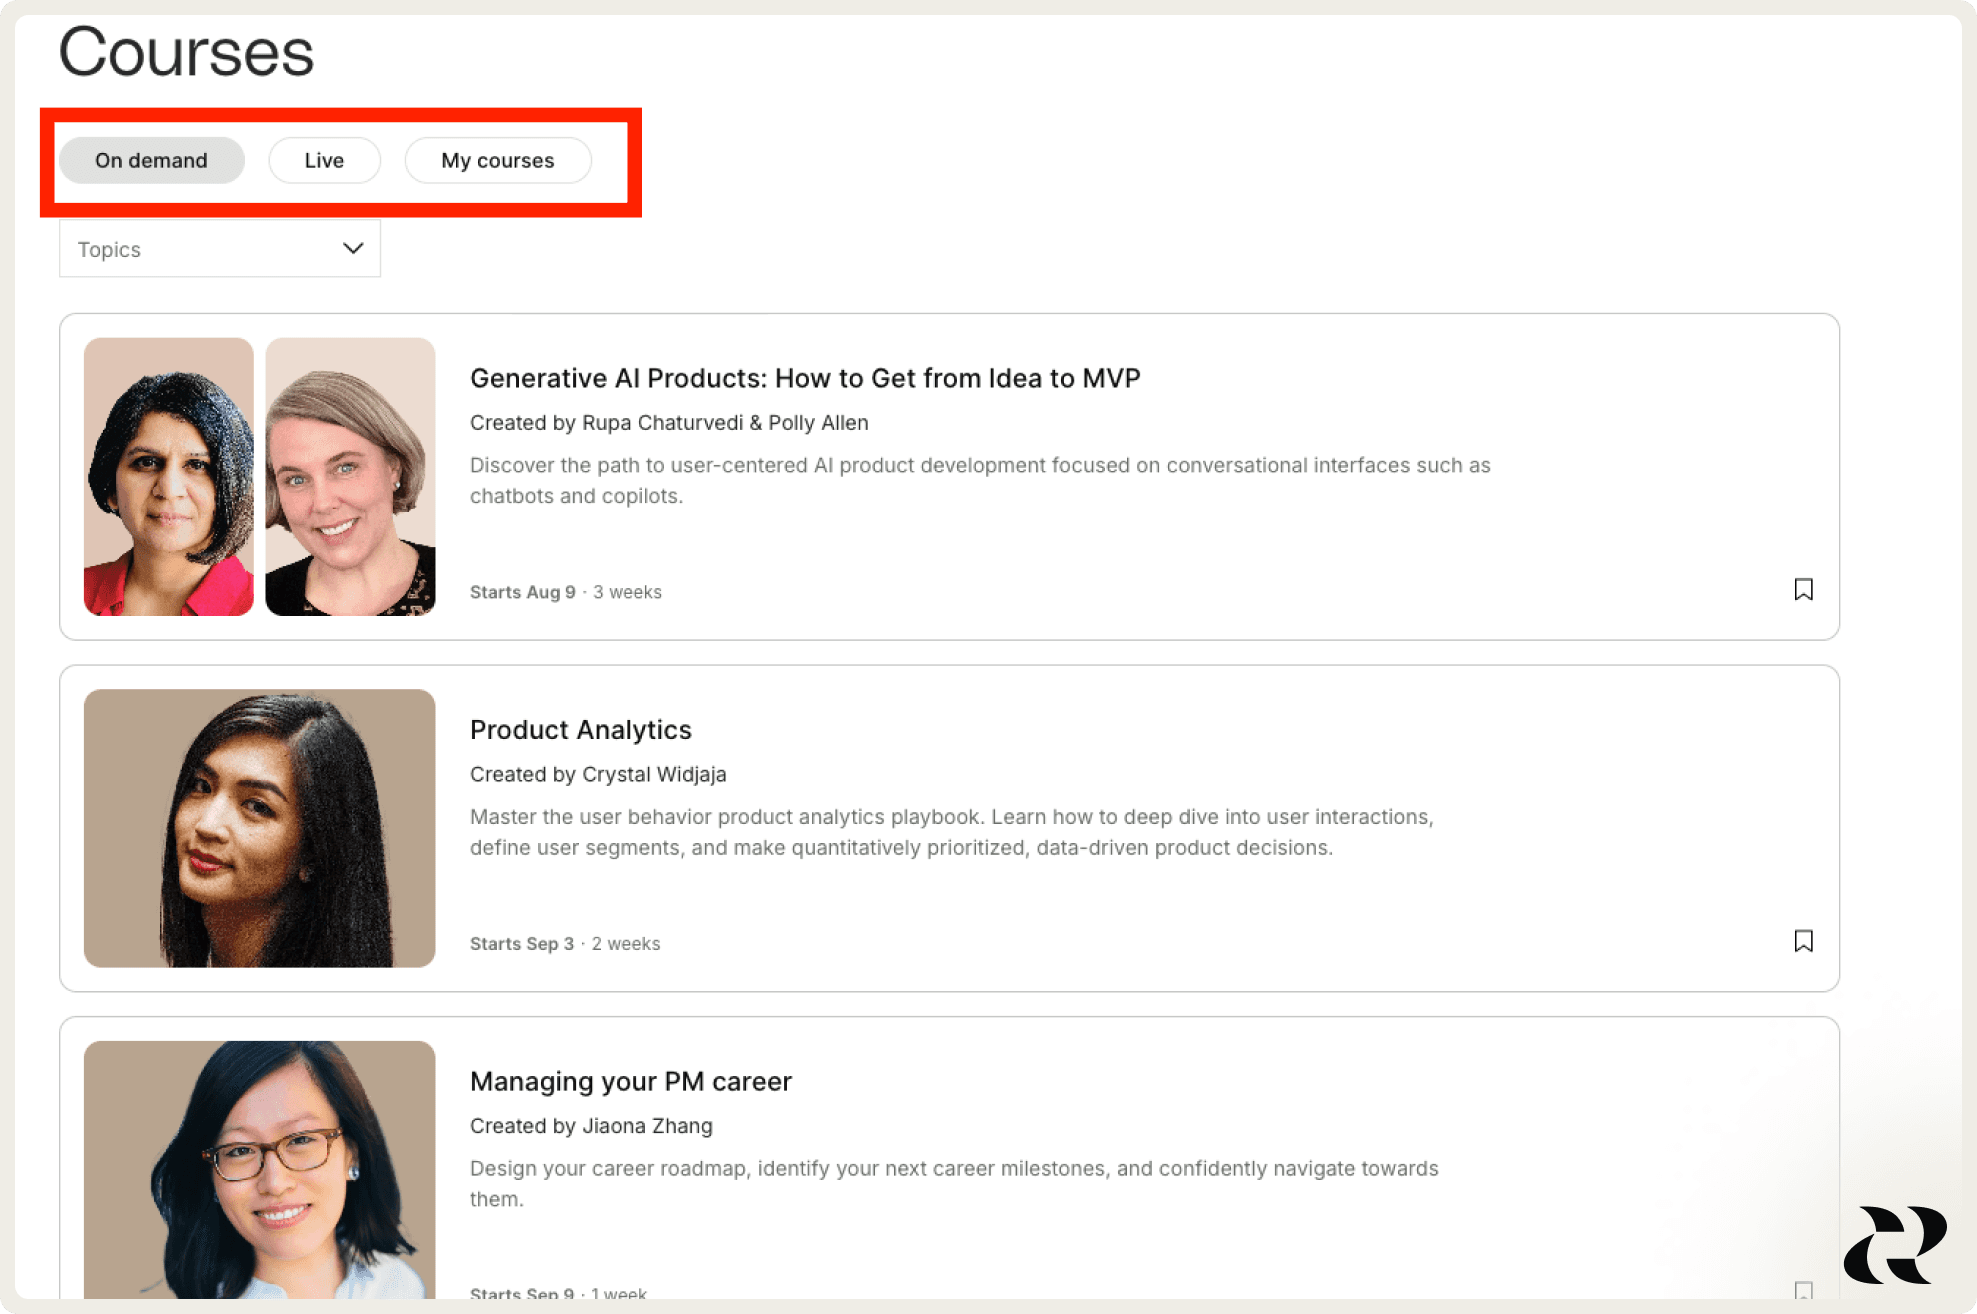
Task: Open the Product Analytics course
Action: click(580, 729)
